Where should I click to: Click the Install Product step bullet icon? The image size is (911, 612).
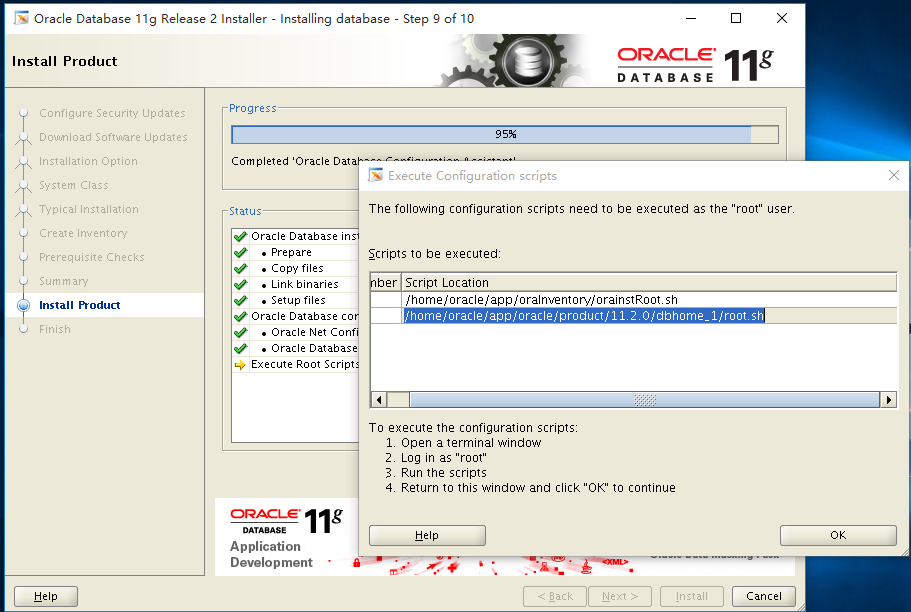[x=23, y=305]
